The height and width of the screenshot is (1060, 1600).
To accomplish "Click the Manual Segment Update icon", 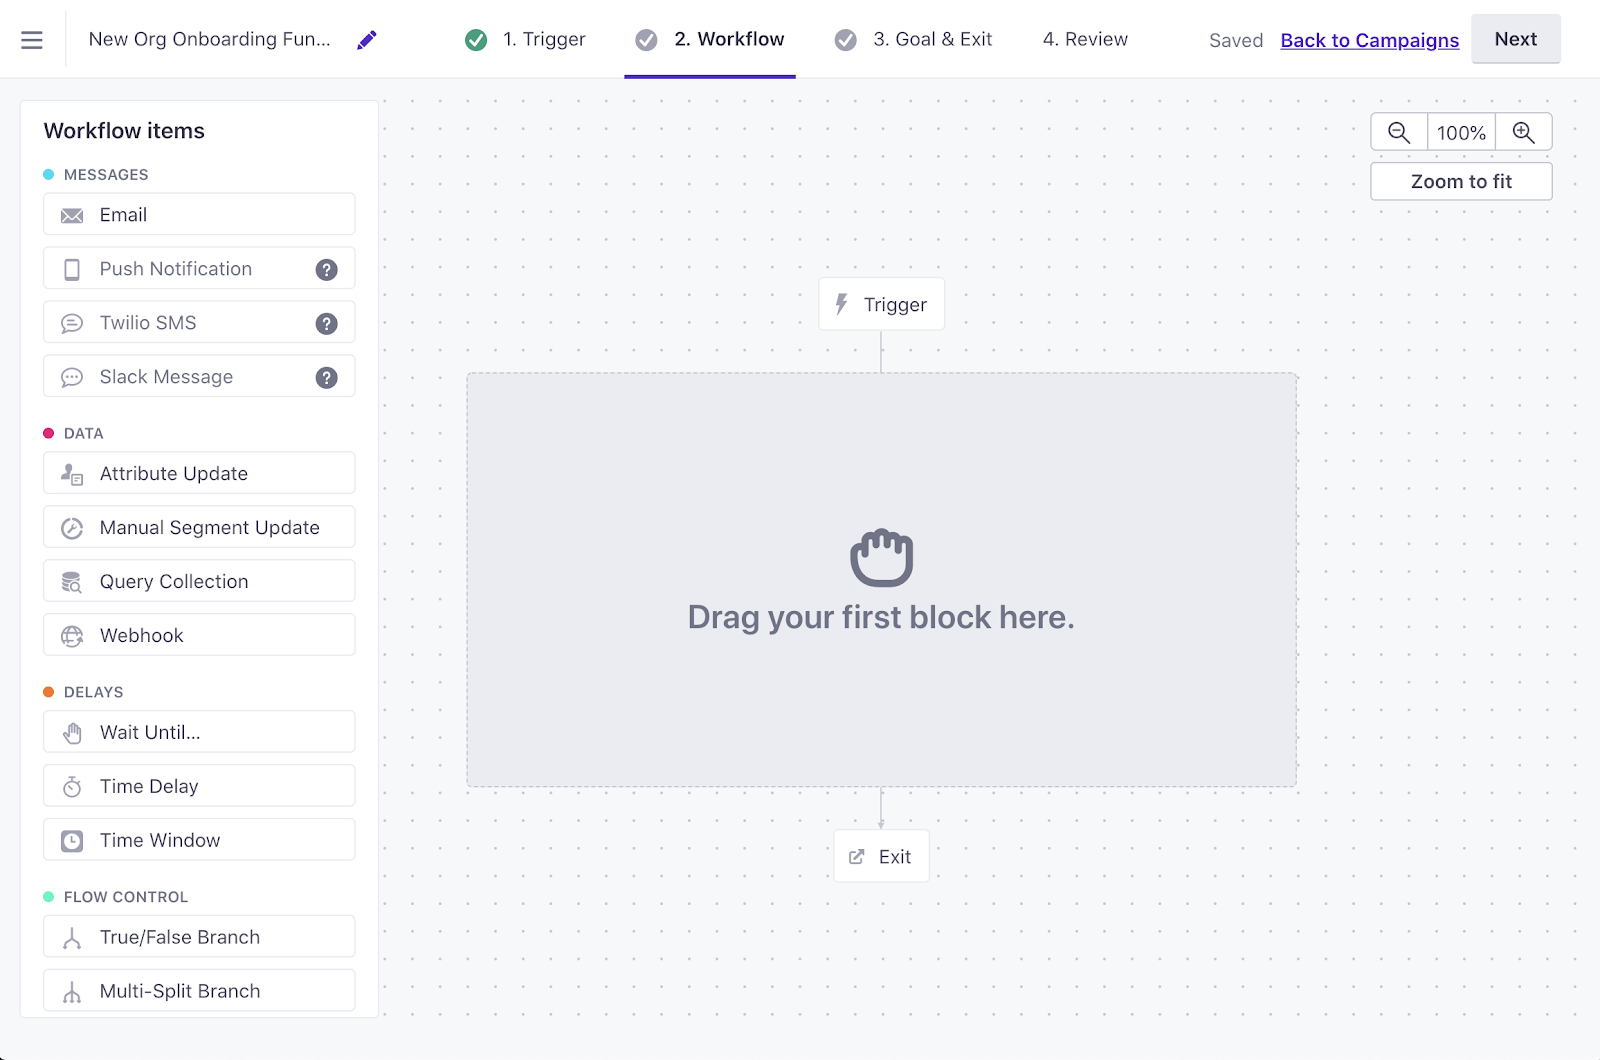I will pyautogui.click(x=72, y=528).
